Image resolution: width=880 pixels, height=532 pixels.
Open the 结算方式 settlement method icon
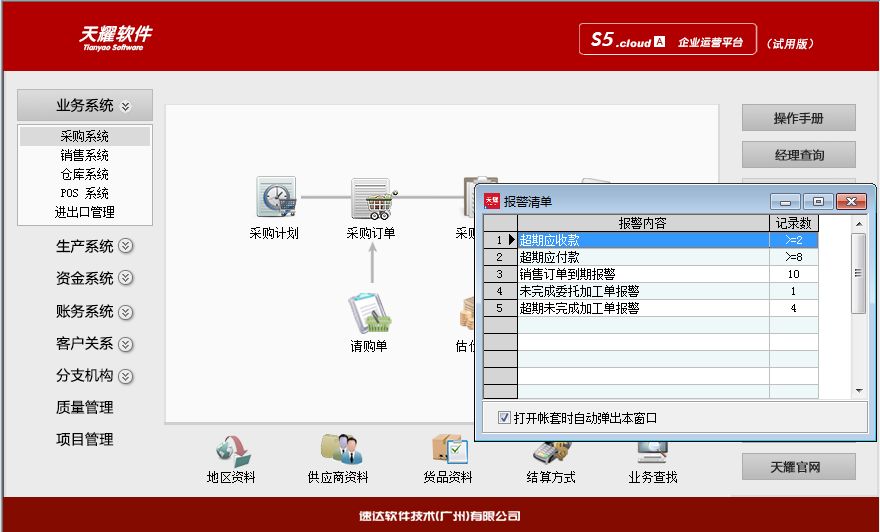(x=551, y=453)
